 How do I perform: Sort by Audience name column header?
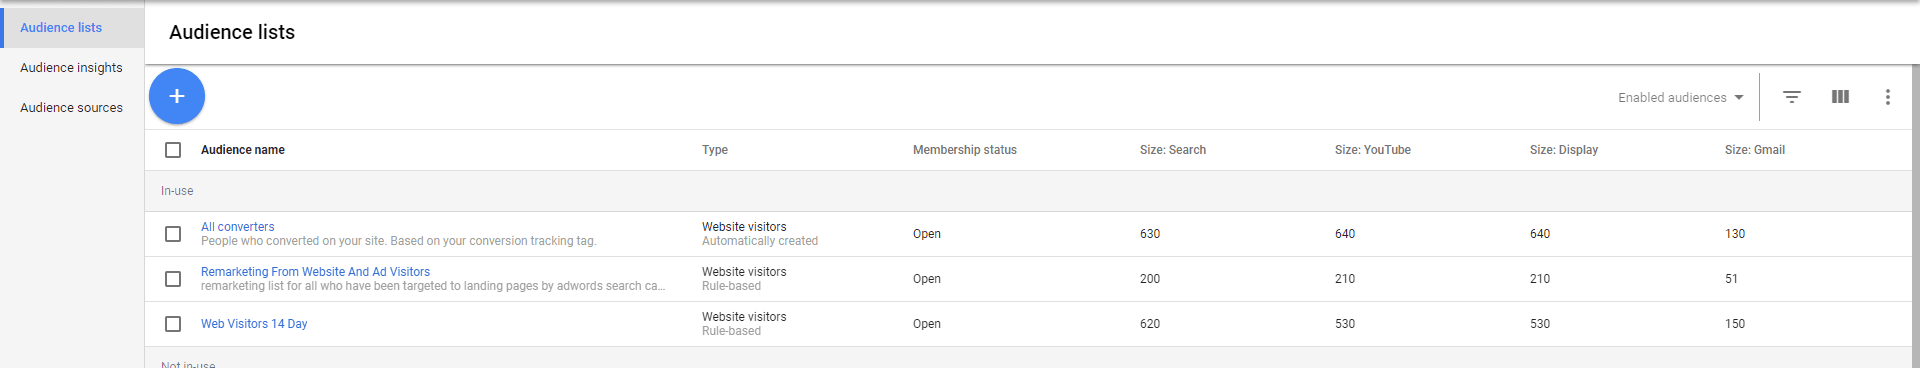click(x=243, y=150)
